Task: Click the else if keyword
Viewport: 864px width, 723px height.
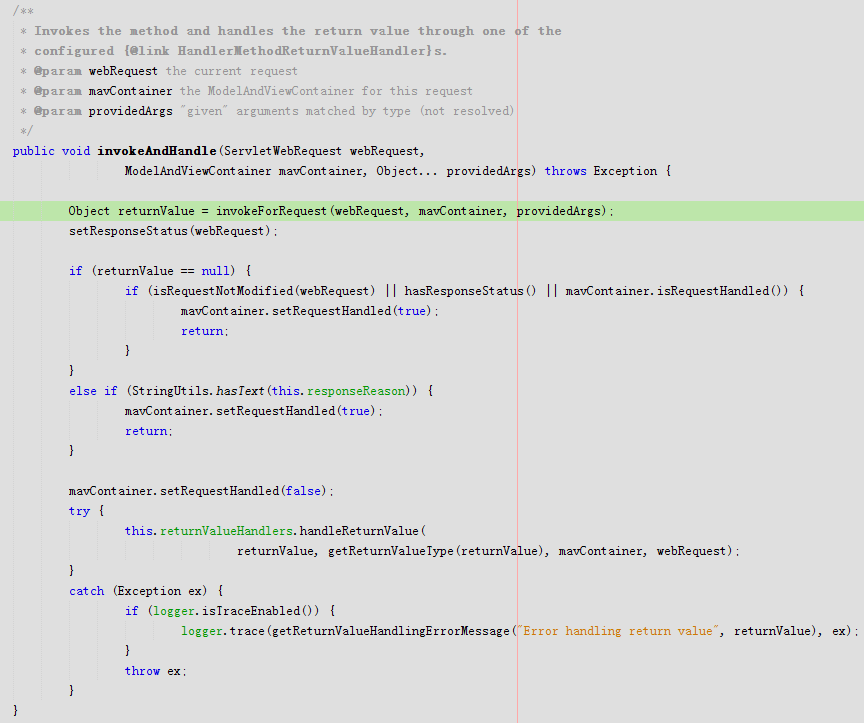Action: [93, 391]
